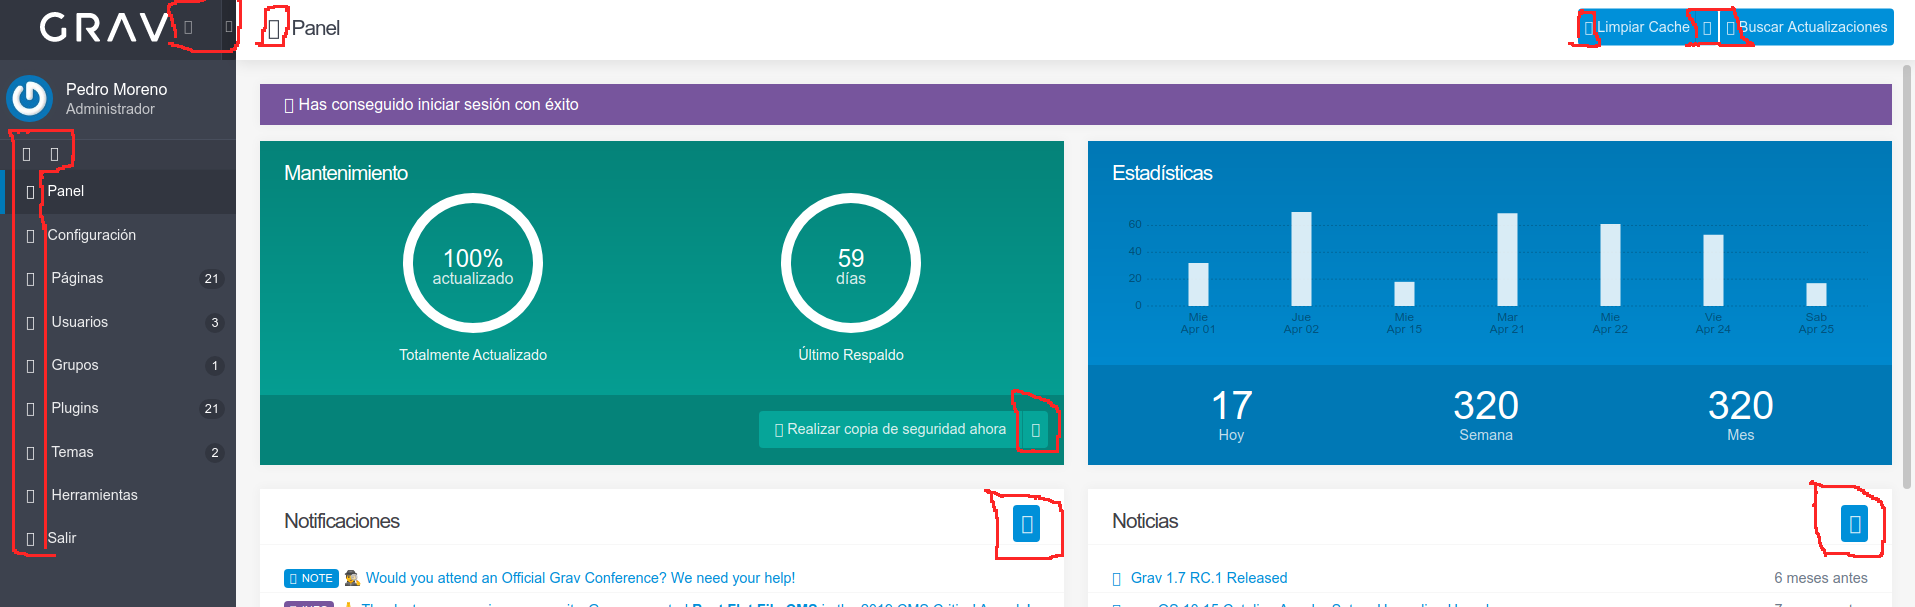Image resolution: width=1915 pixels, height=607 pixels.
Task: Click Realizar copia de seguridad ahora
Action: (890, 430)
